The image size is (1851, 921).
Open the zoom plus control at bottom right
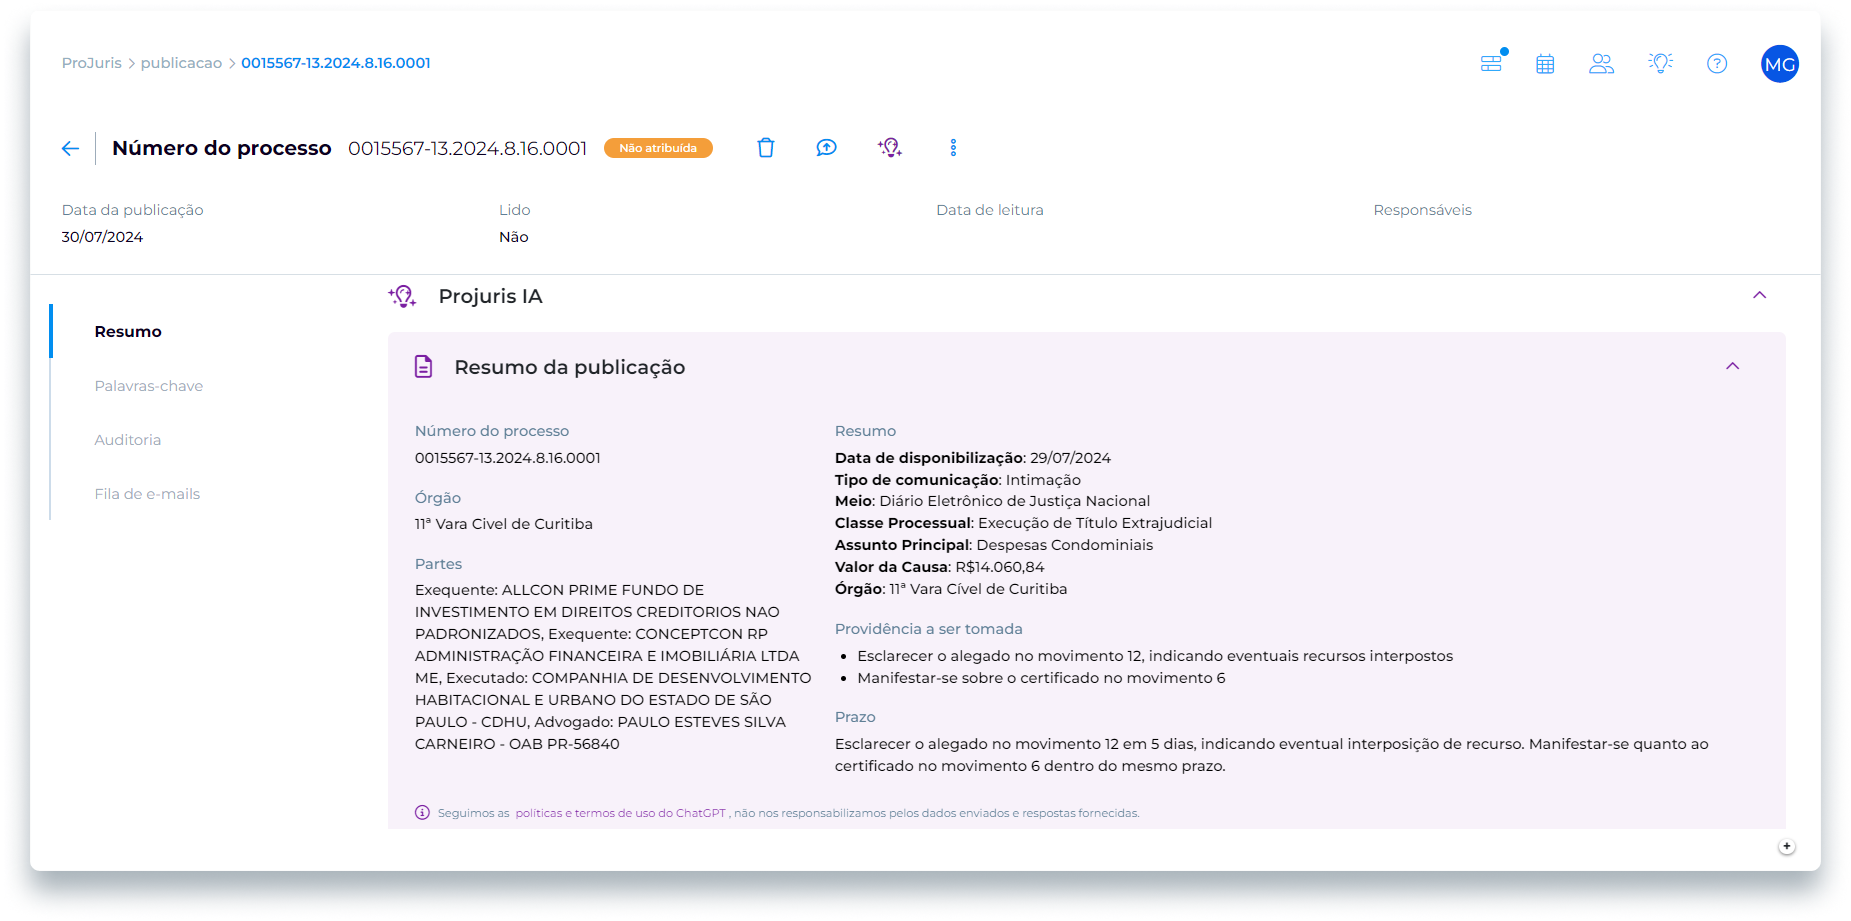coord(1787,845)
